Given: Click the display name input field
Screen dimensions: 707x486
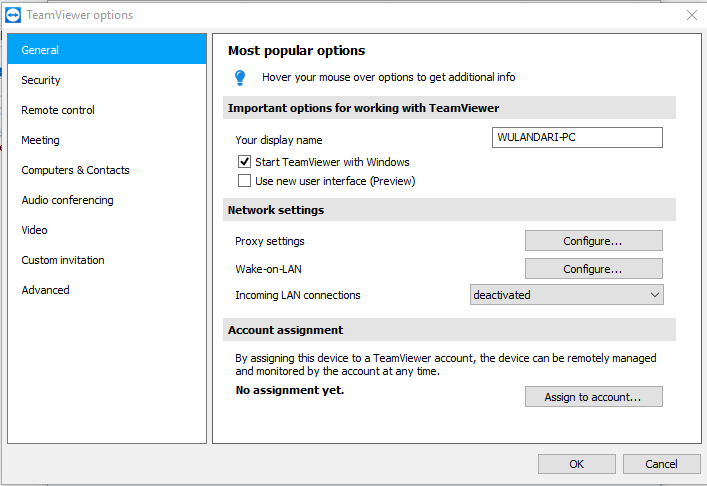Looking at the screenshot, I should [577, 138].
